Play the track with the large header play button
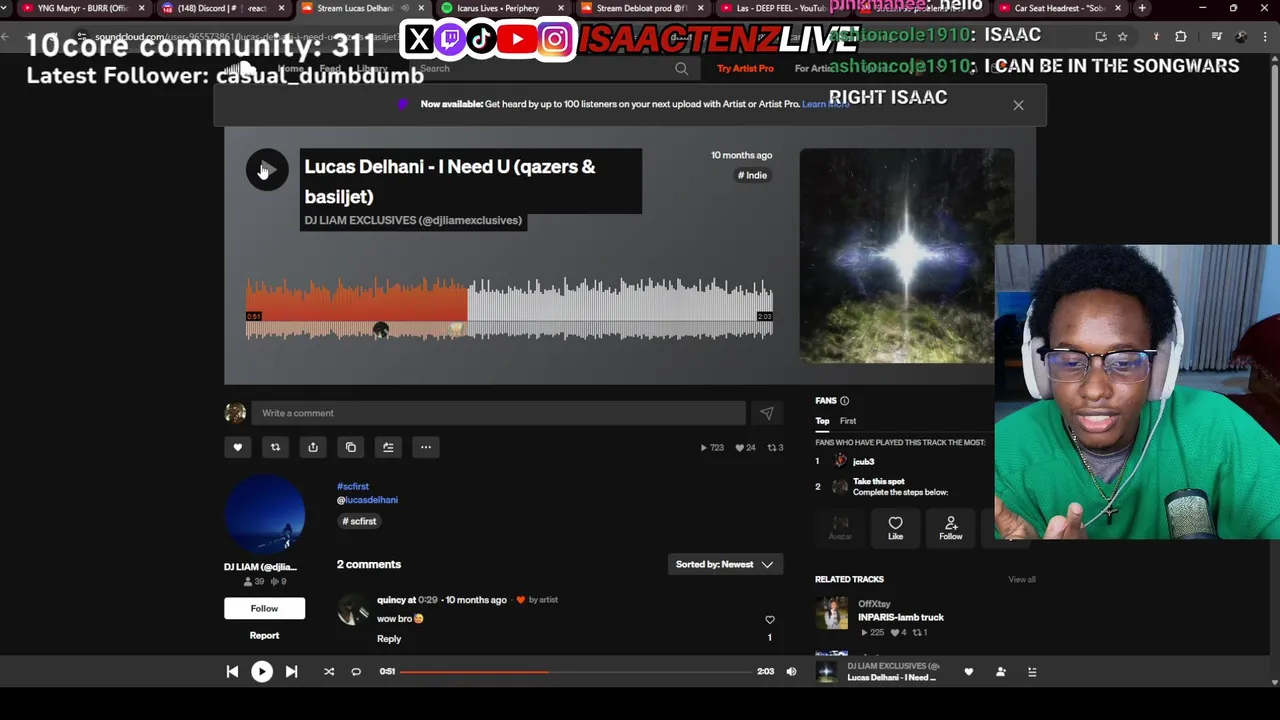 pyautogui.click(x=267, y=170)
